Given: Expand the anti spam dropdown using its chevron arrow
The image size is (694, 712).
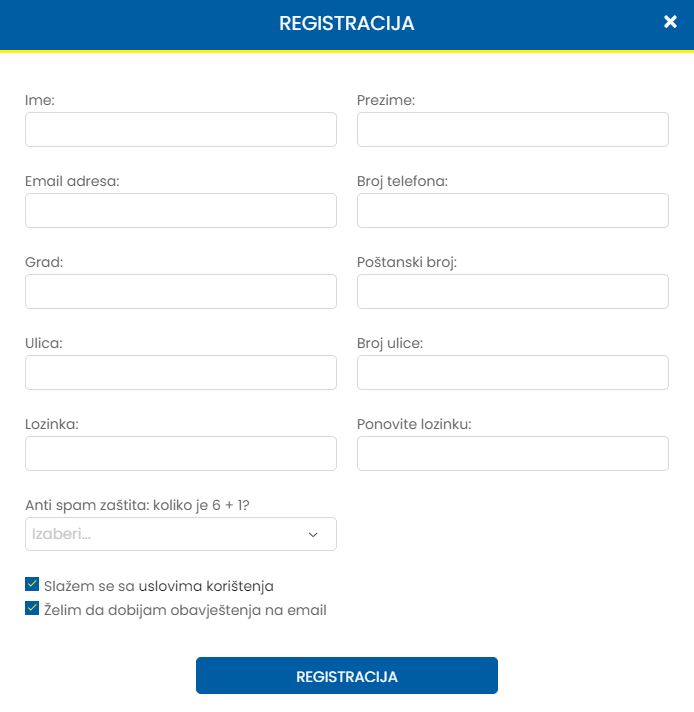Looking at the screenshot, I should [x=313, y=534].
